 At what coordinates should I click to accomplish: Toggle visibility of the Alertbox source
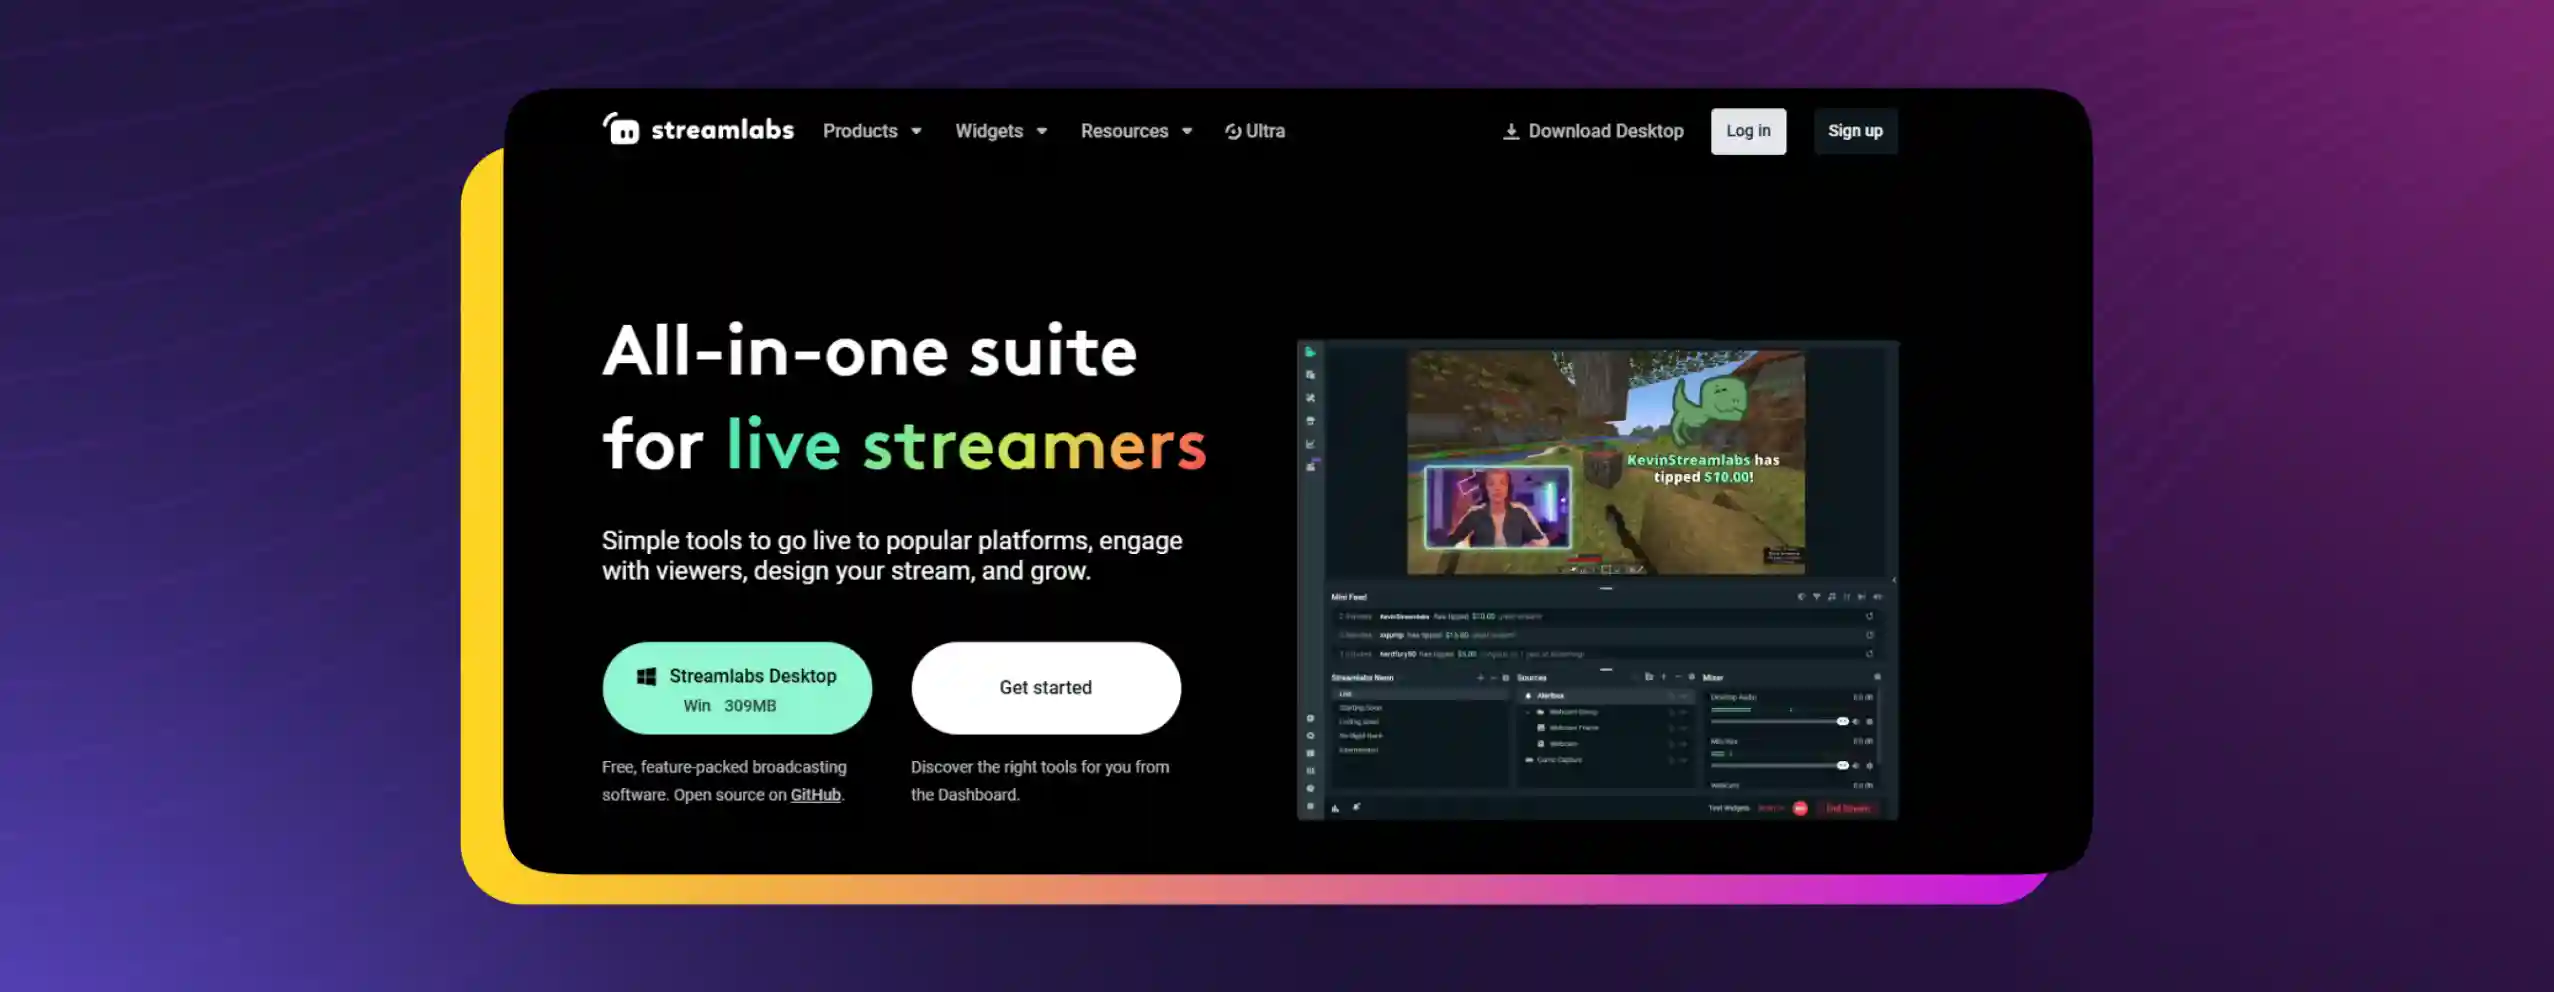coord(1683,696)
